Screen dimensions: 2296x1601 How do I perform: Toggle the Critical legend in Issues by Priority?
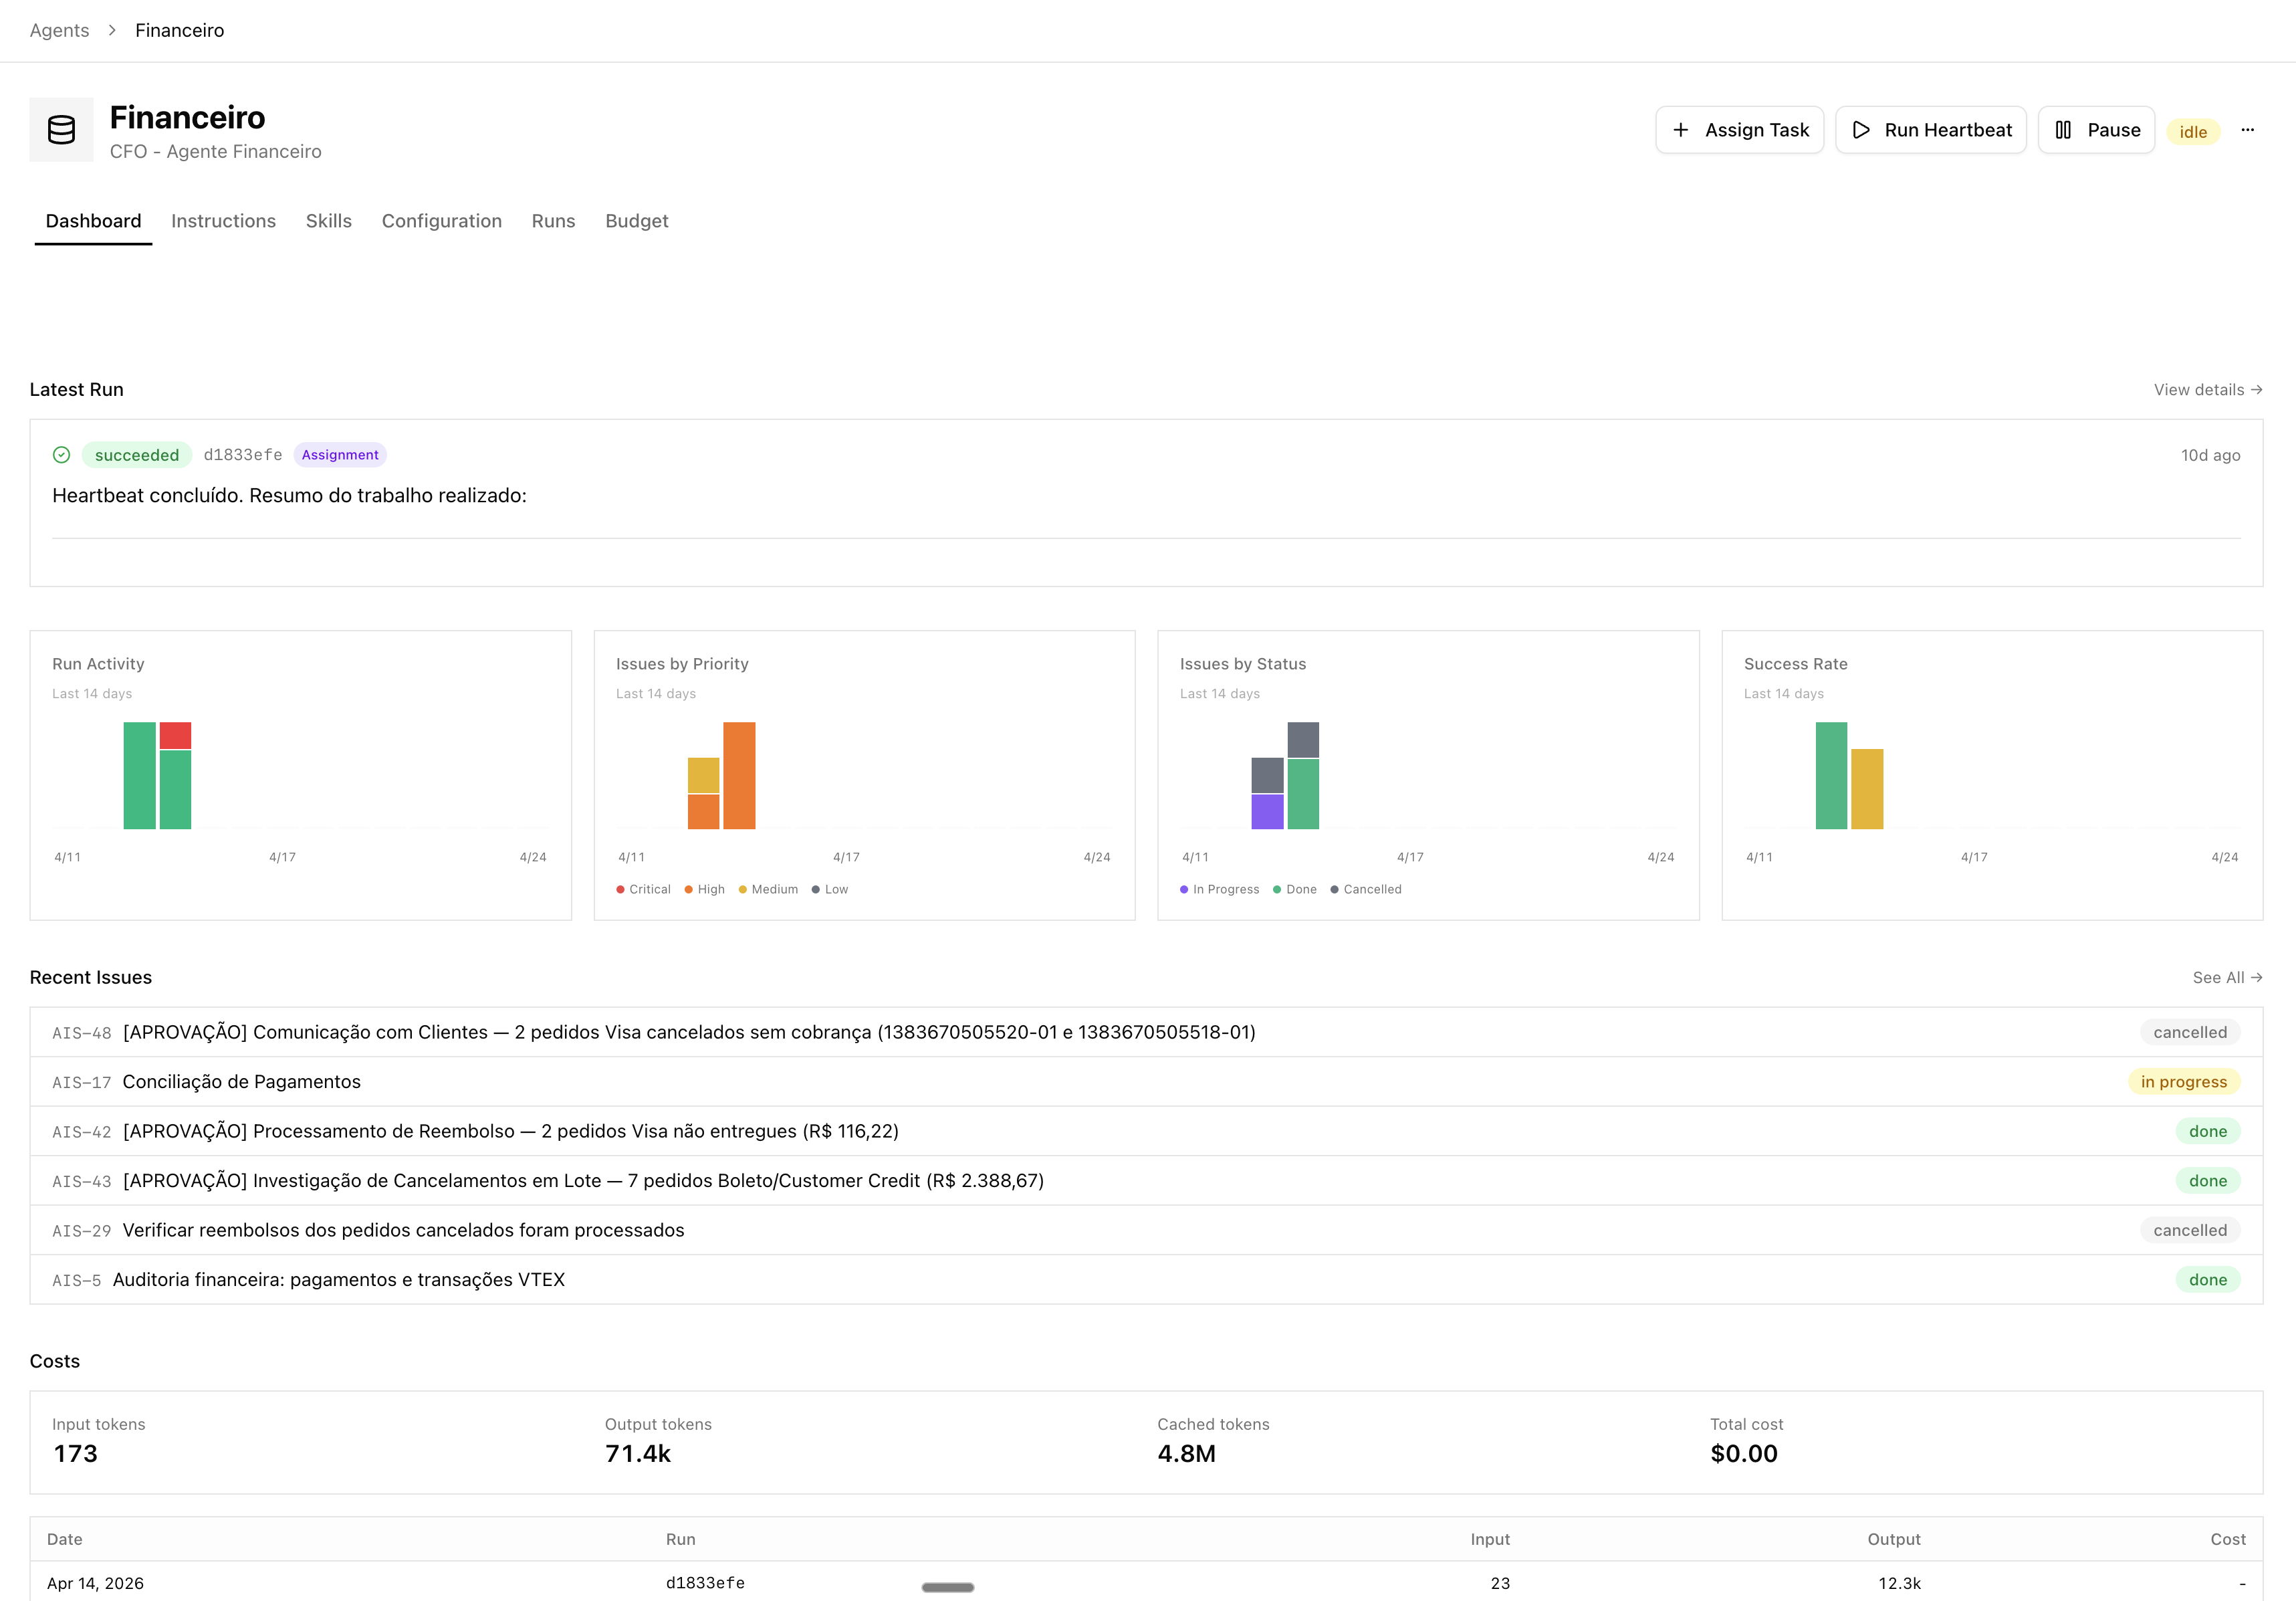[x=644, y=889]
